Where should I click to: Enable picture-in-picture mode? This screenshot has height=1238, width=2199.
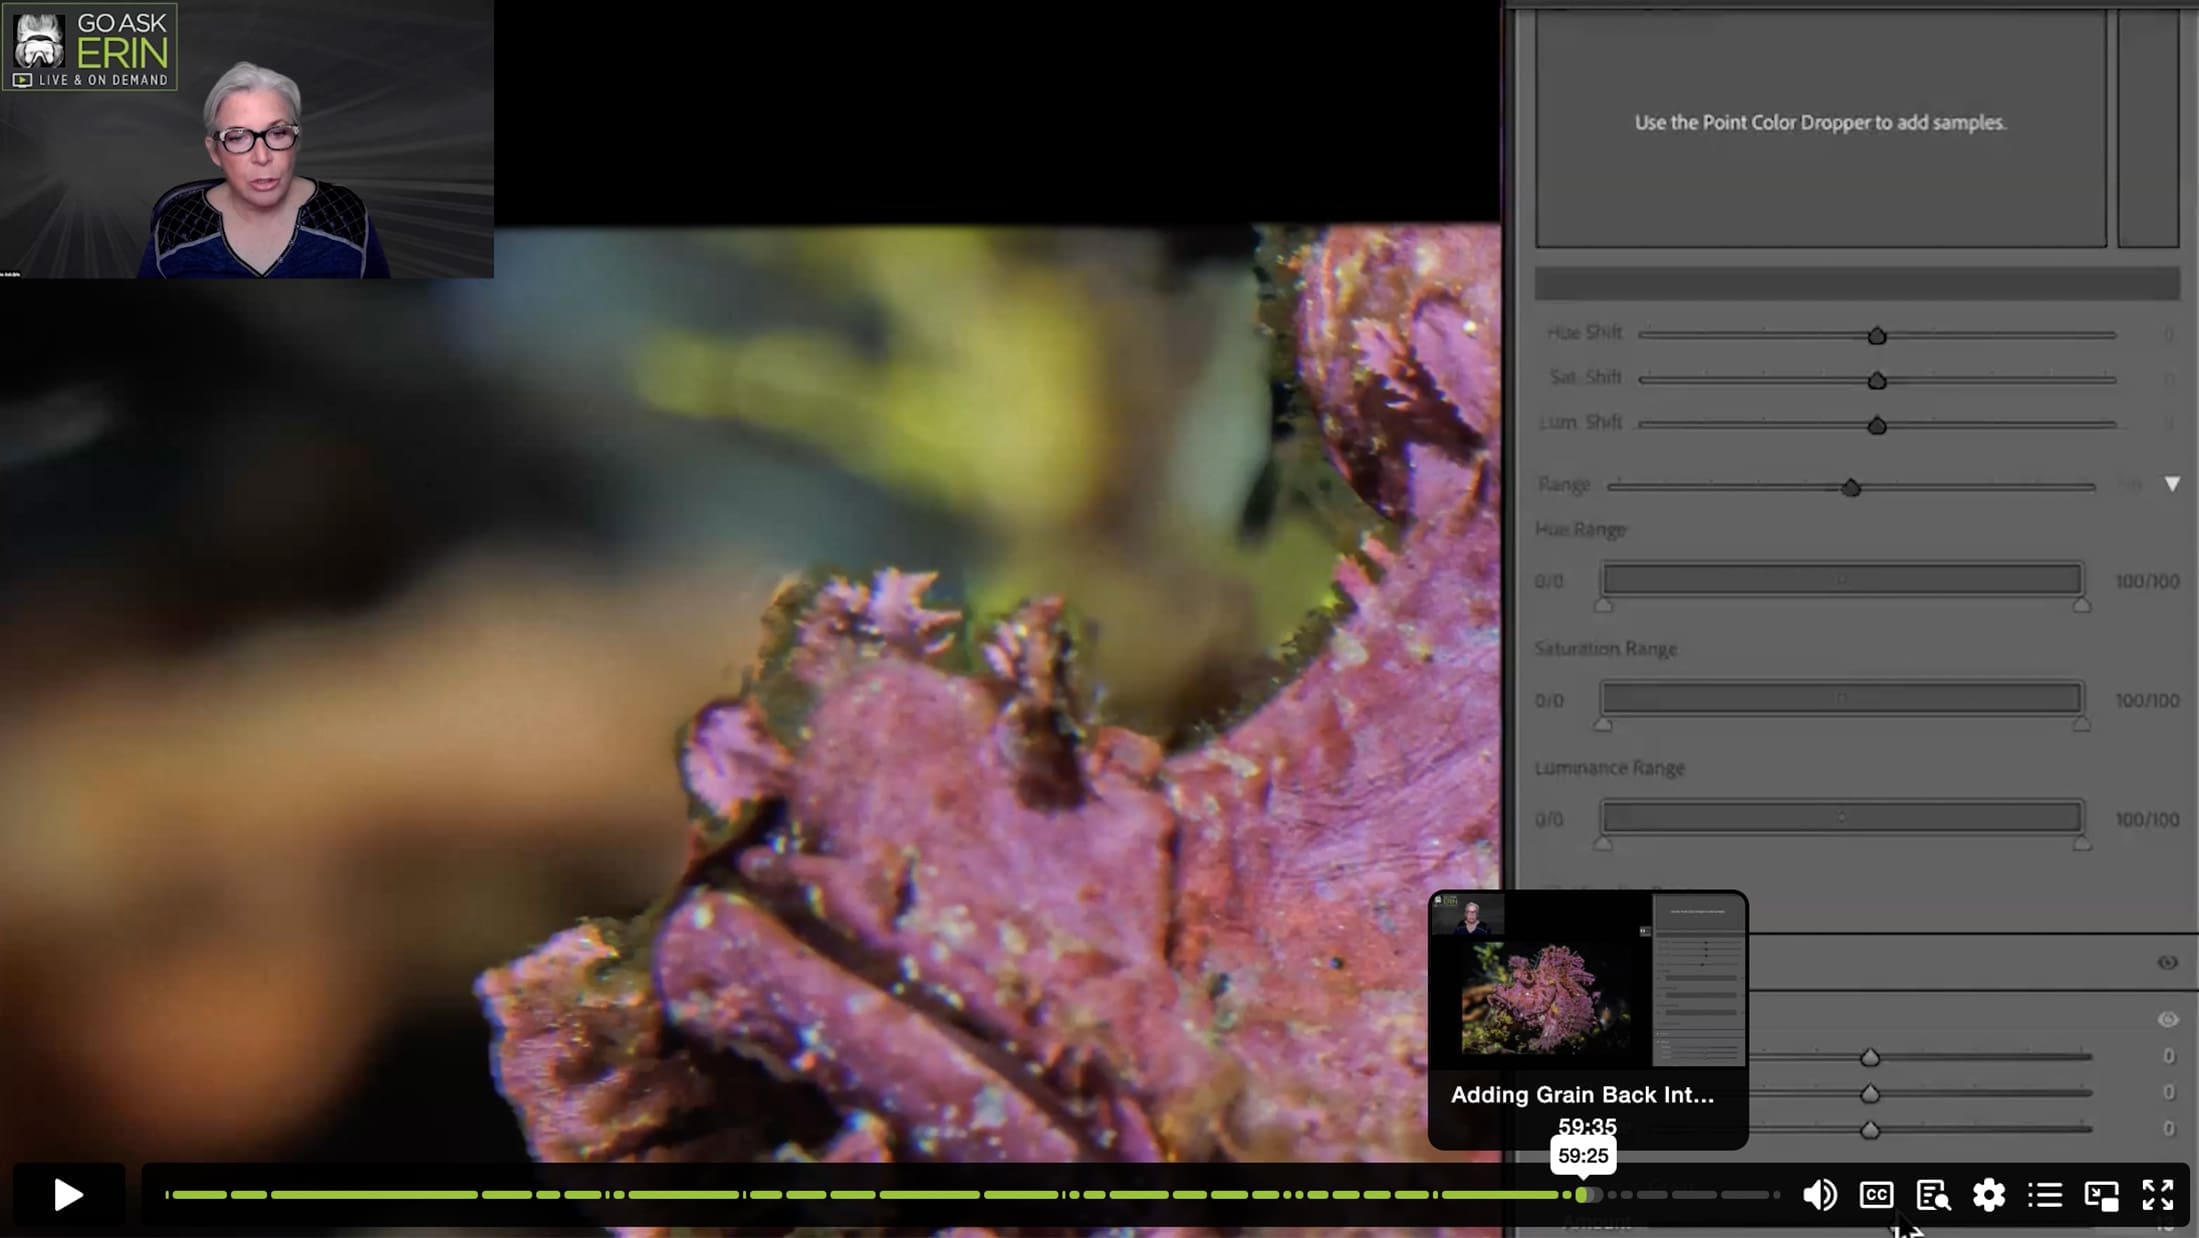click(2101, 1195)
